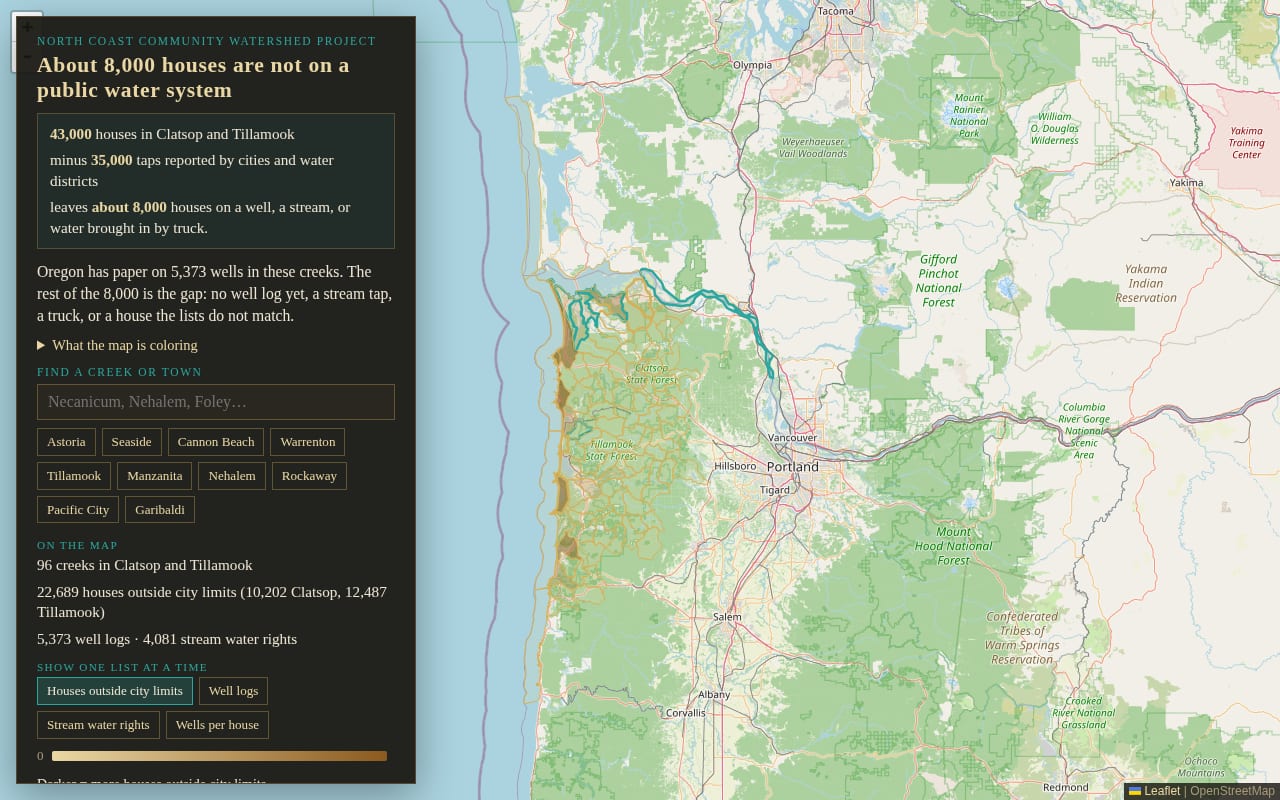Screen dimensions: 1280x800
Task: Click the Olympia label on the map
Action: (752, 65)
